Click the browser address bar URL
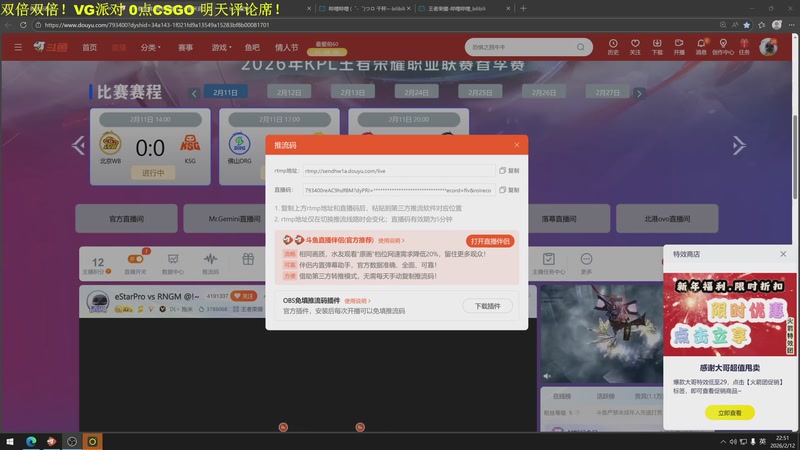 [x=157, y=24]
